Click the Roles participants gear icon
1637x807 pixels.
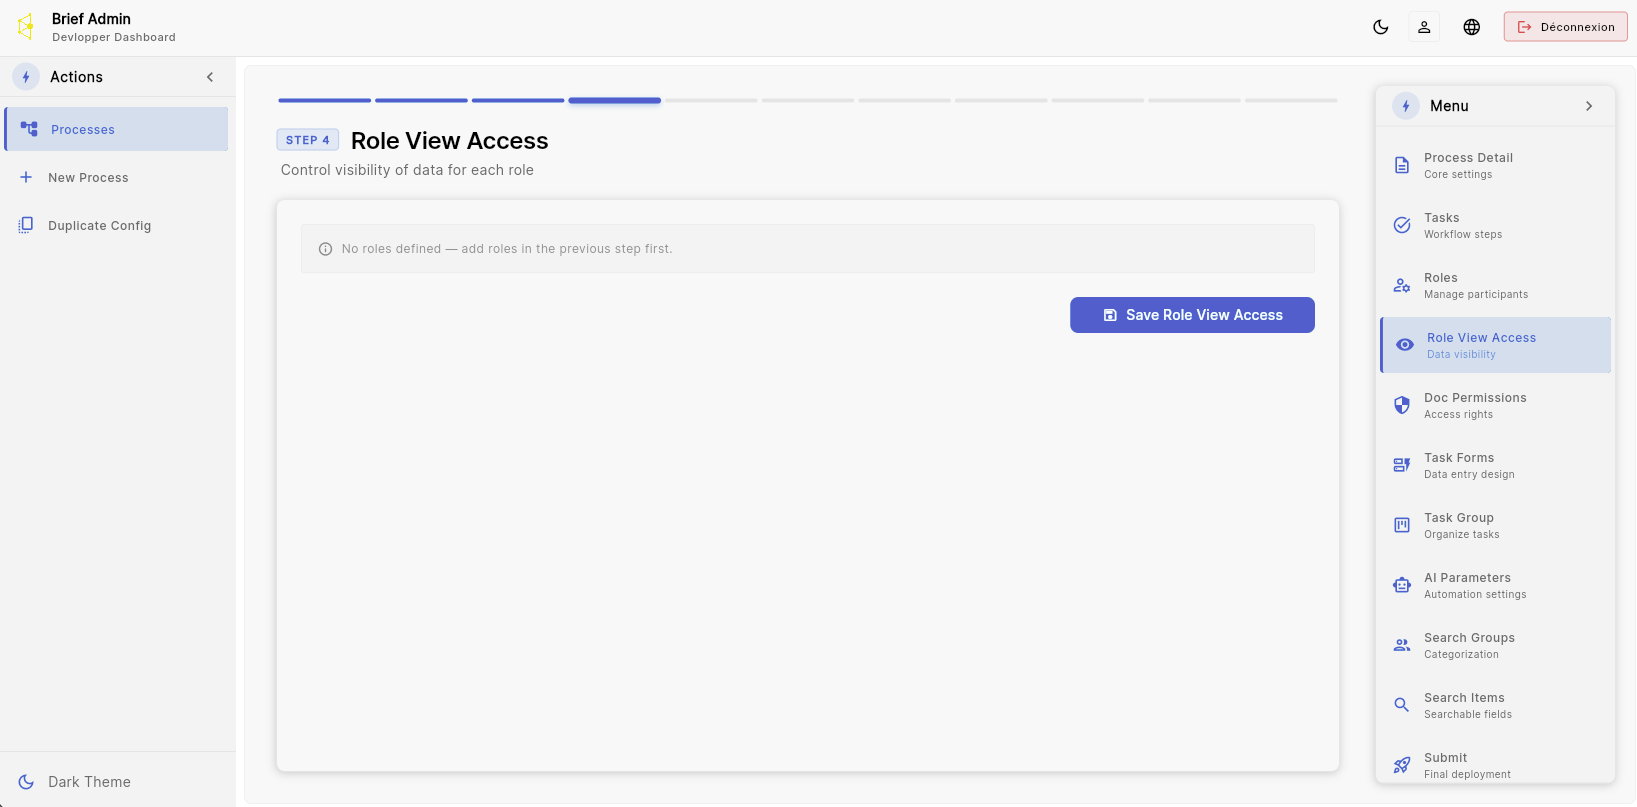pyautogui.click(x=1402, y=285)
